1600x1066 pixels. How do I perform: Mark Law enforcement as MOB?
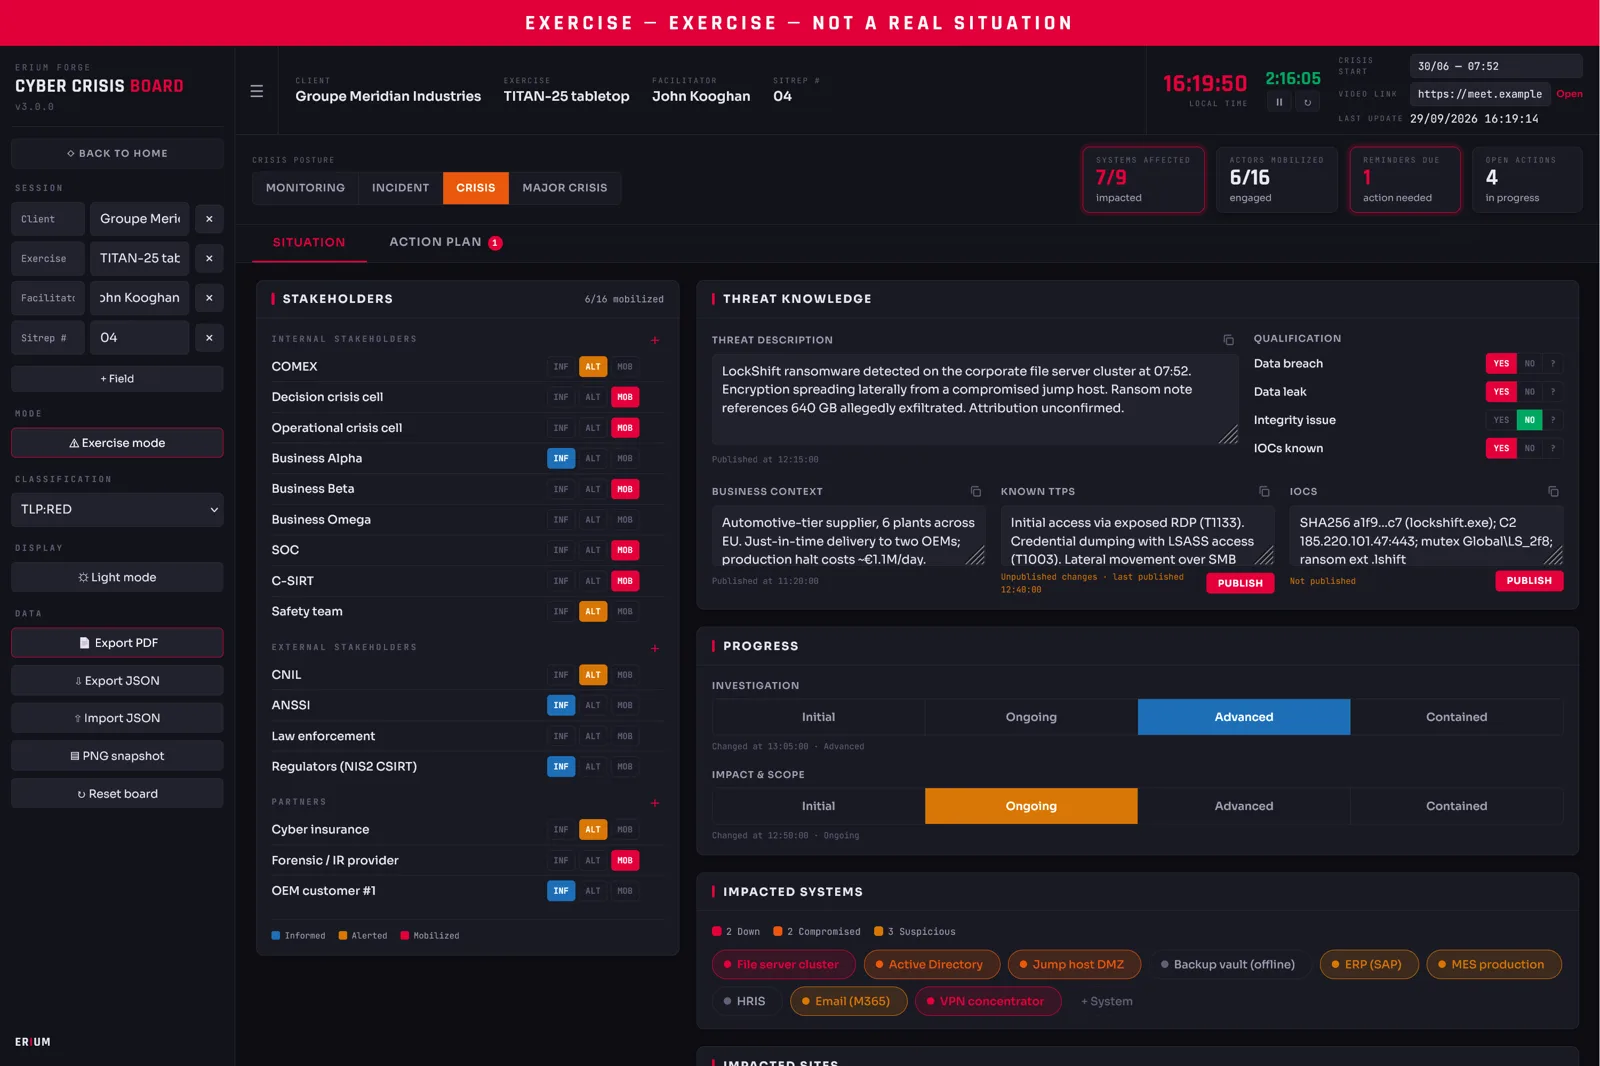625,736
